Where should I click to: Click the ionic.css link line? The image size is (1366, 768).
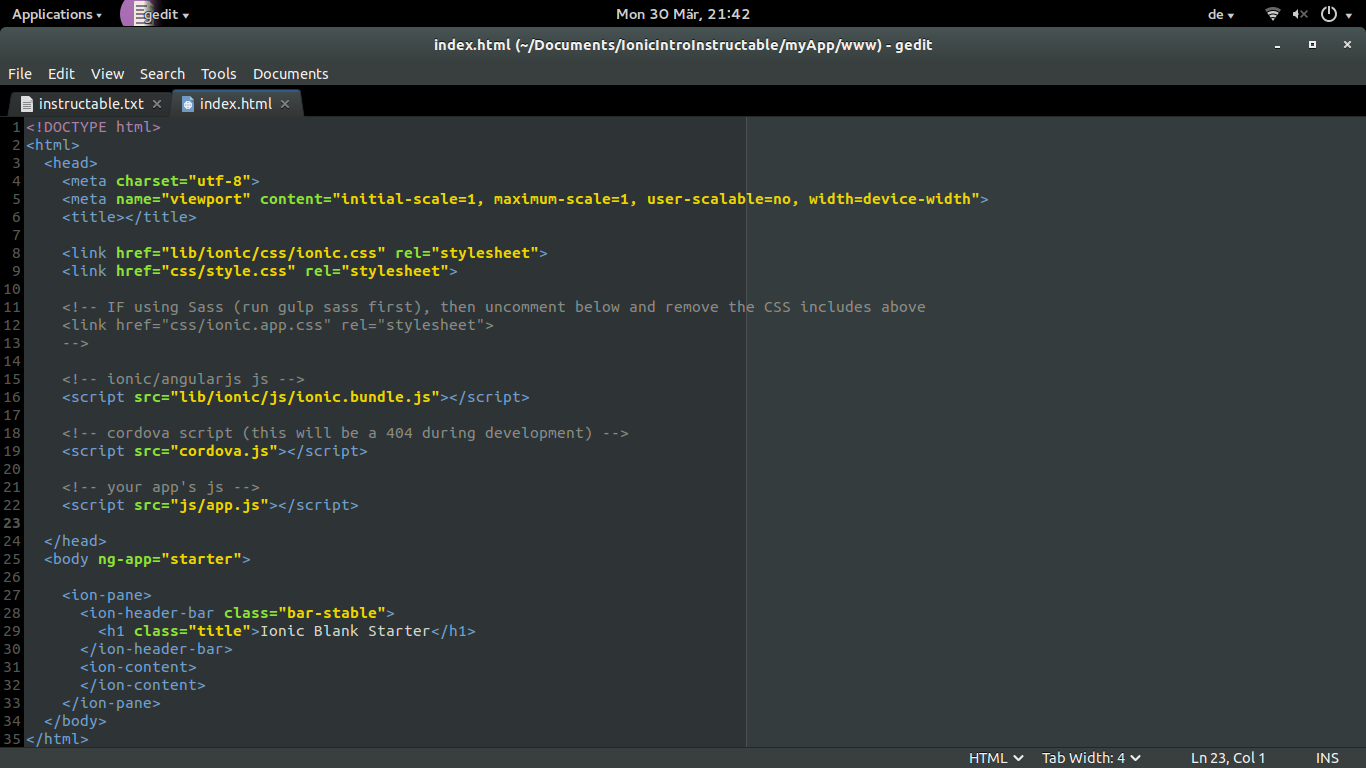coord(305,253)
